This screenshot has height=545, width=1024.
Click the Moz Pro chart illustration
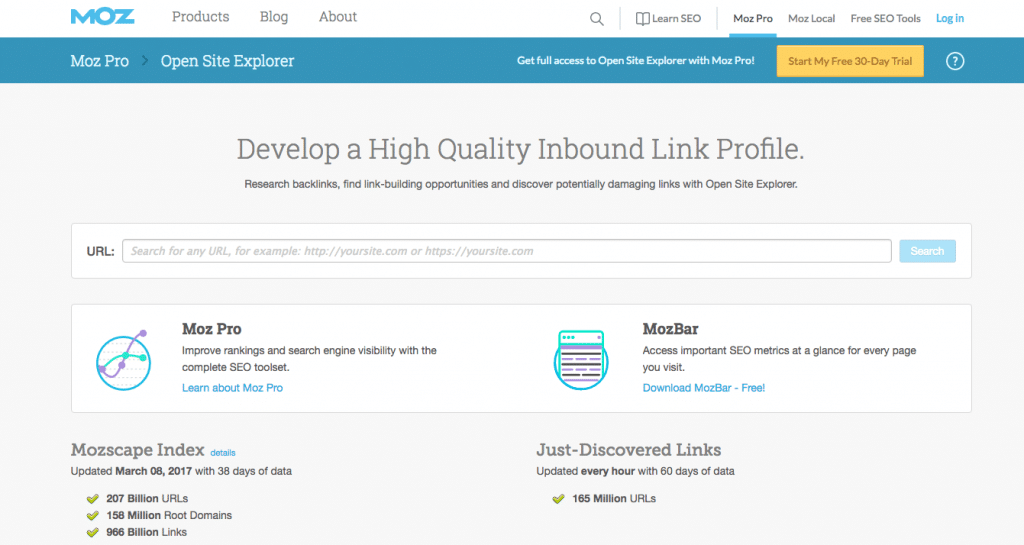(x=123, y=360)
